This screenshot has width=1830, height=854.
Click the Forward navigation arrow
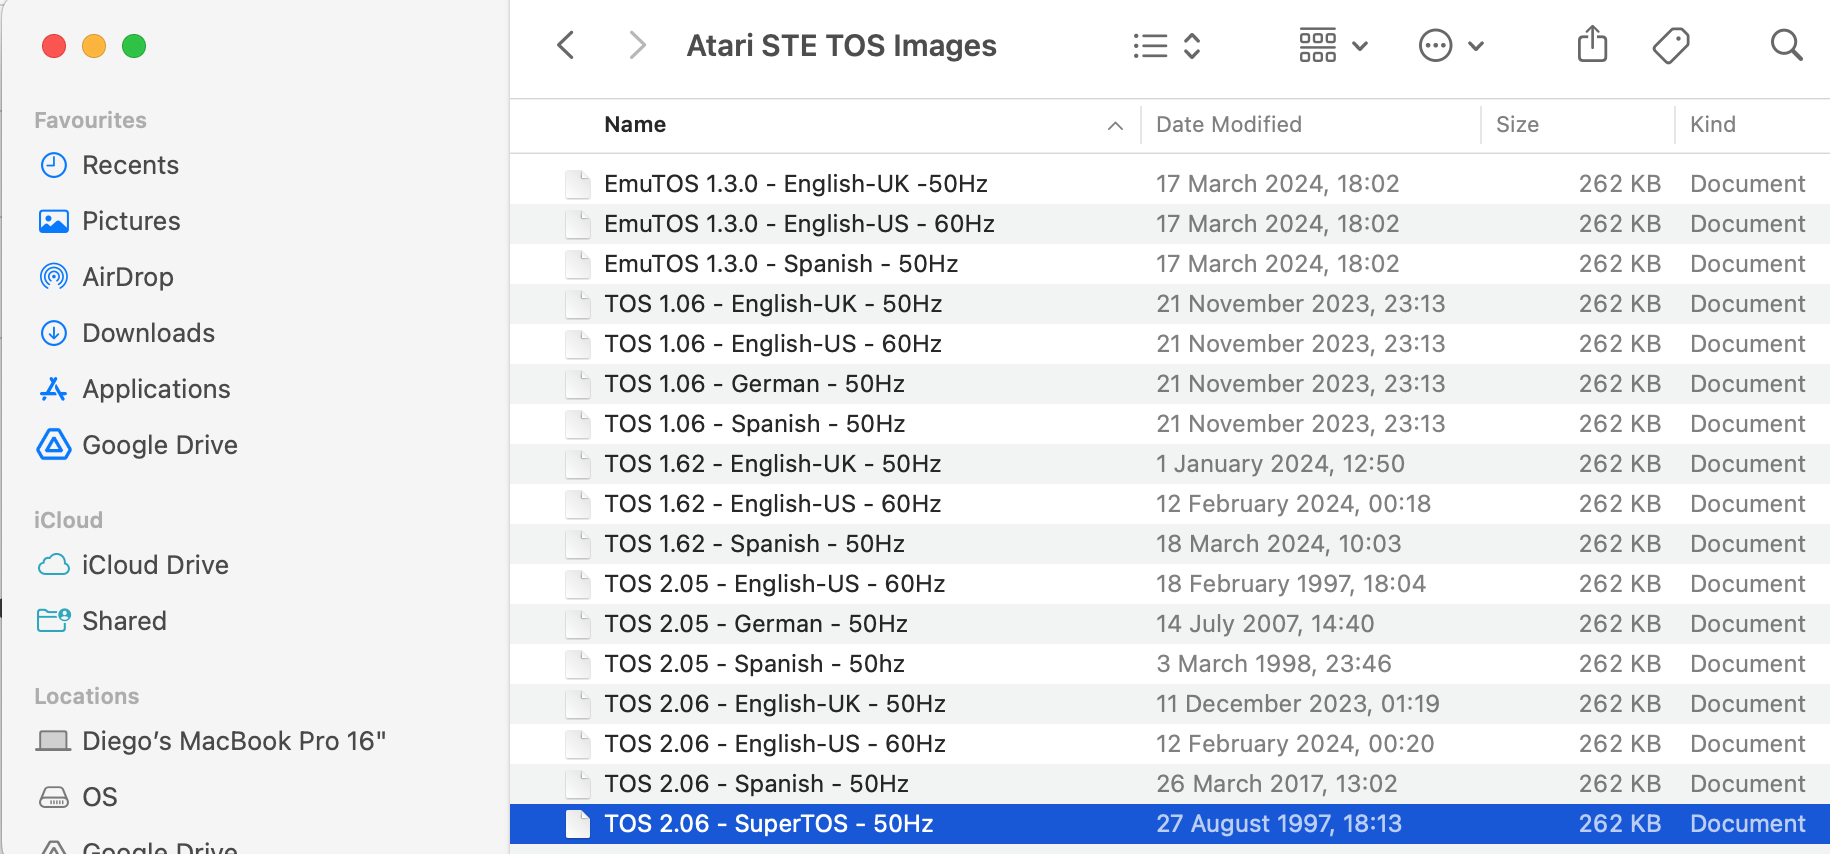[636, 45]
